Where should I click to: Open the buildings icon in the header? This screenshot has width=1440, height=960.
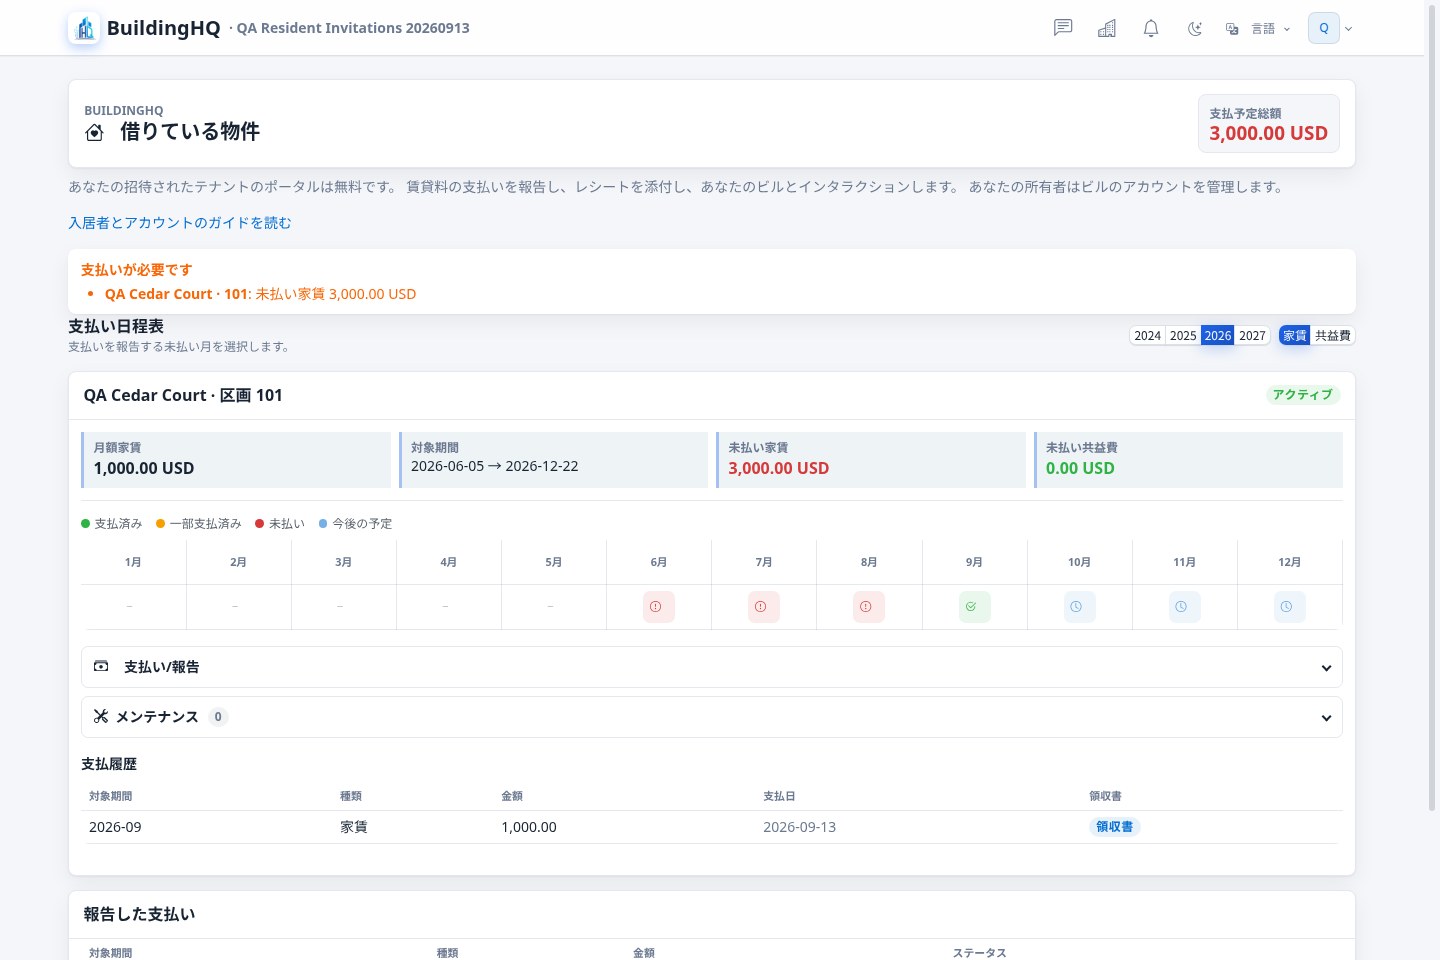tap(1107, 28)
